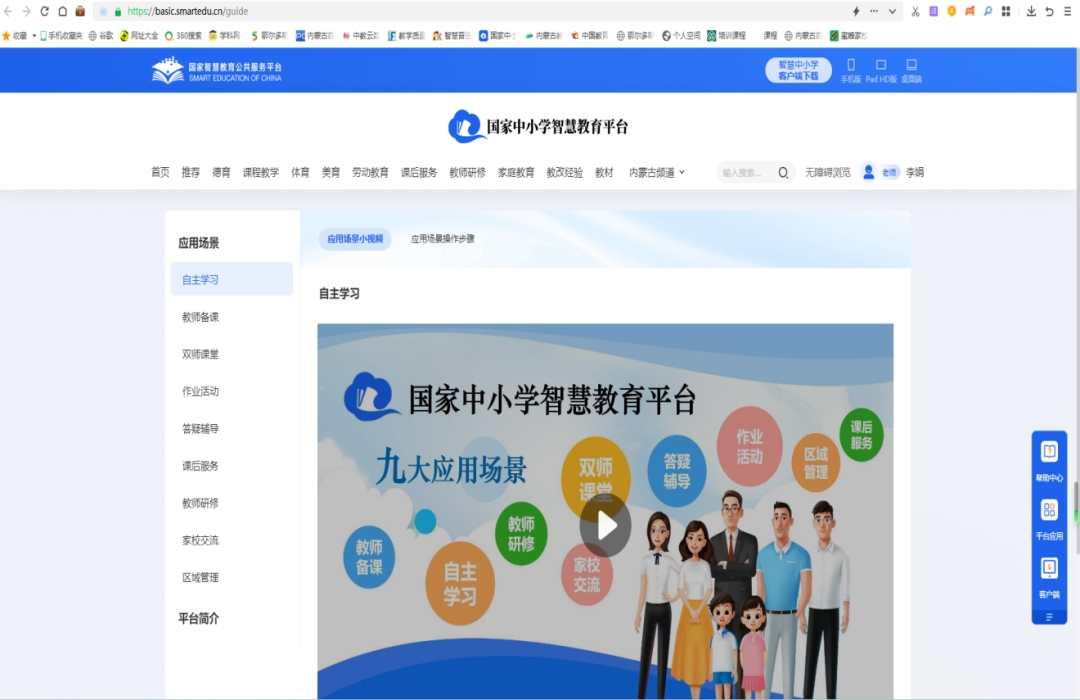This screenshot has height=700, width=1080.
Task: Click the undo closed-tab arrow icon
Action: 1049,11
